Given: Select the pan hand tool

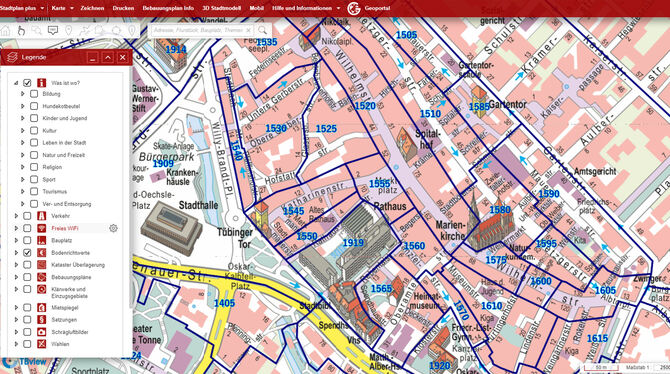Looking at the screenshot, I should click(21, 30).
